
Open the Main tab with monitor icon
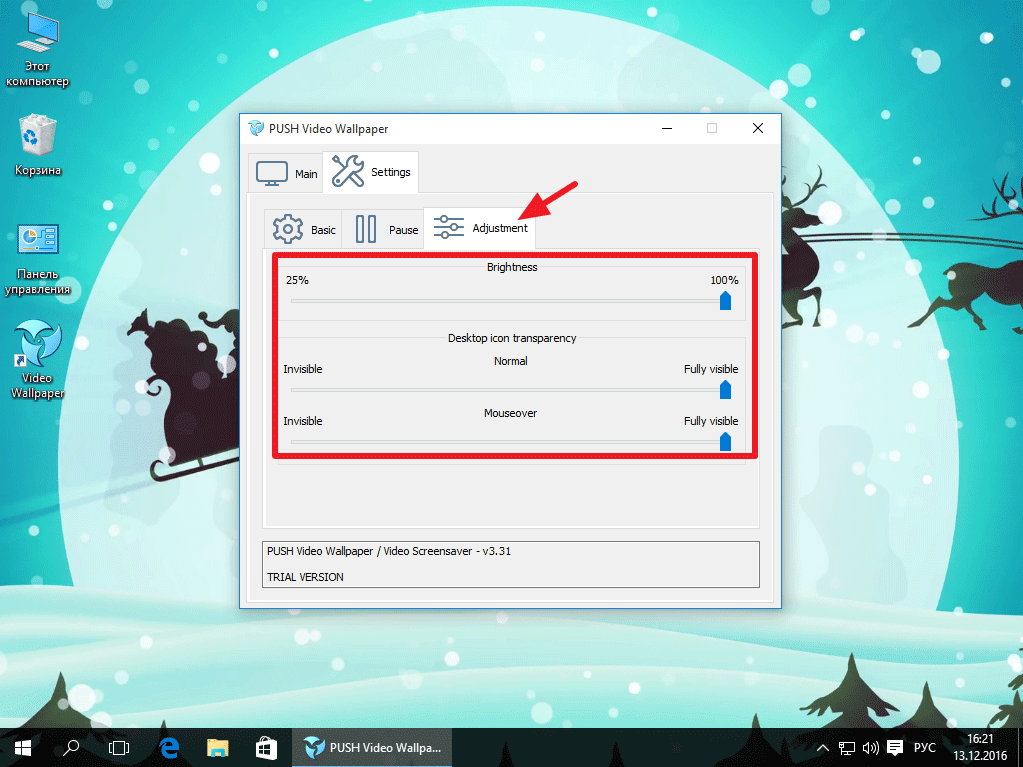pos(287,172)
